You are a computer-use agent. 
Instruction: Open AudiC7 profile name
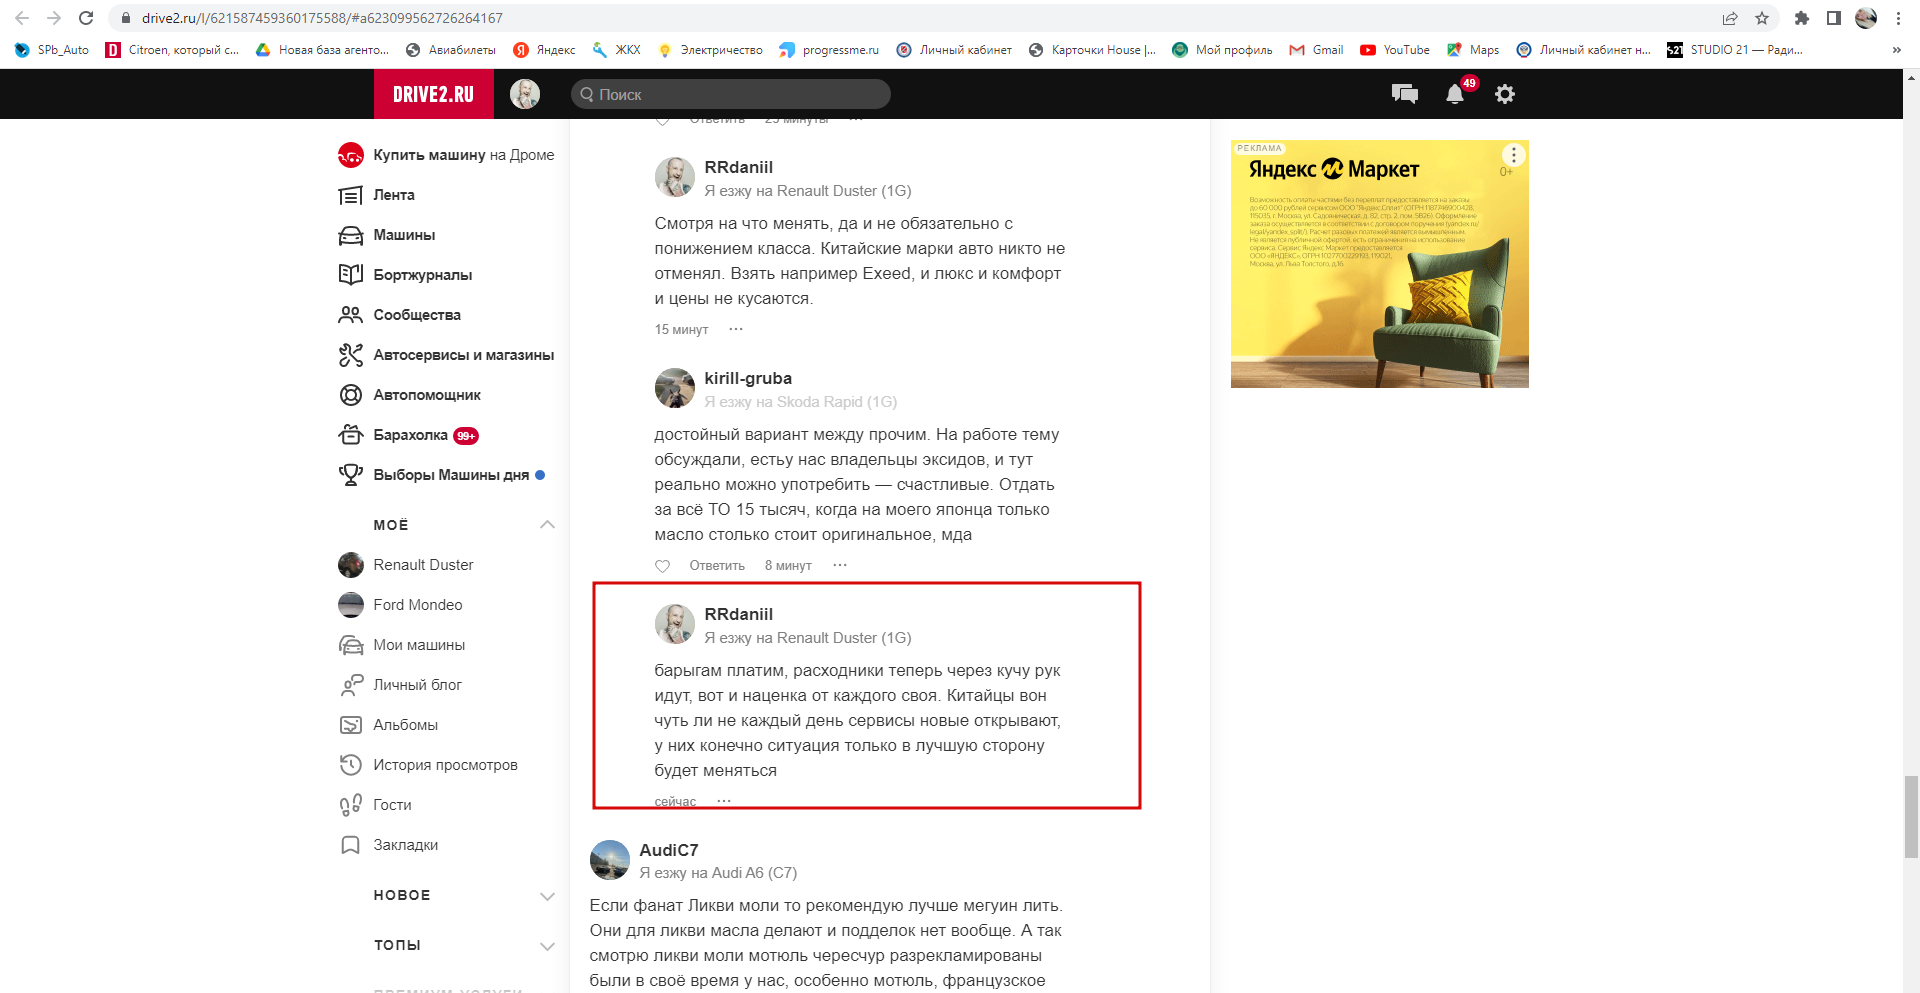click(669, 850)
